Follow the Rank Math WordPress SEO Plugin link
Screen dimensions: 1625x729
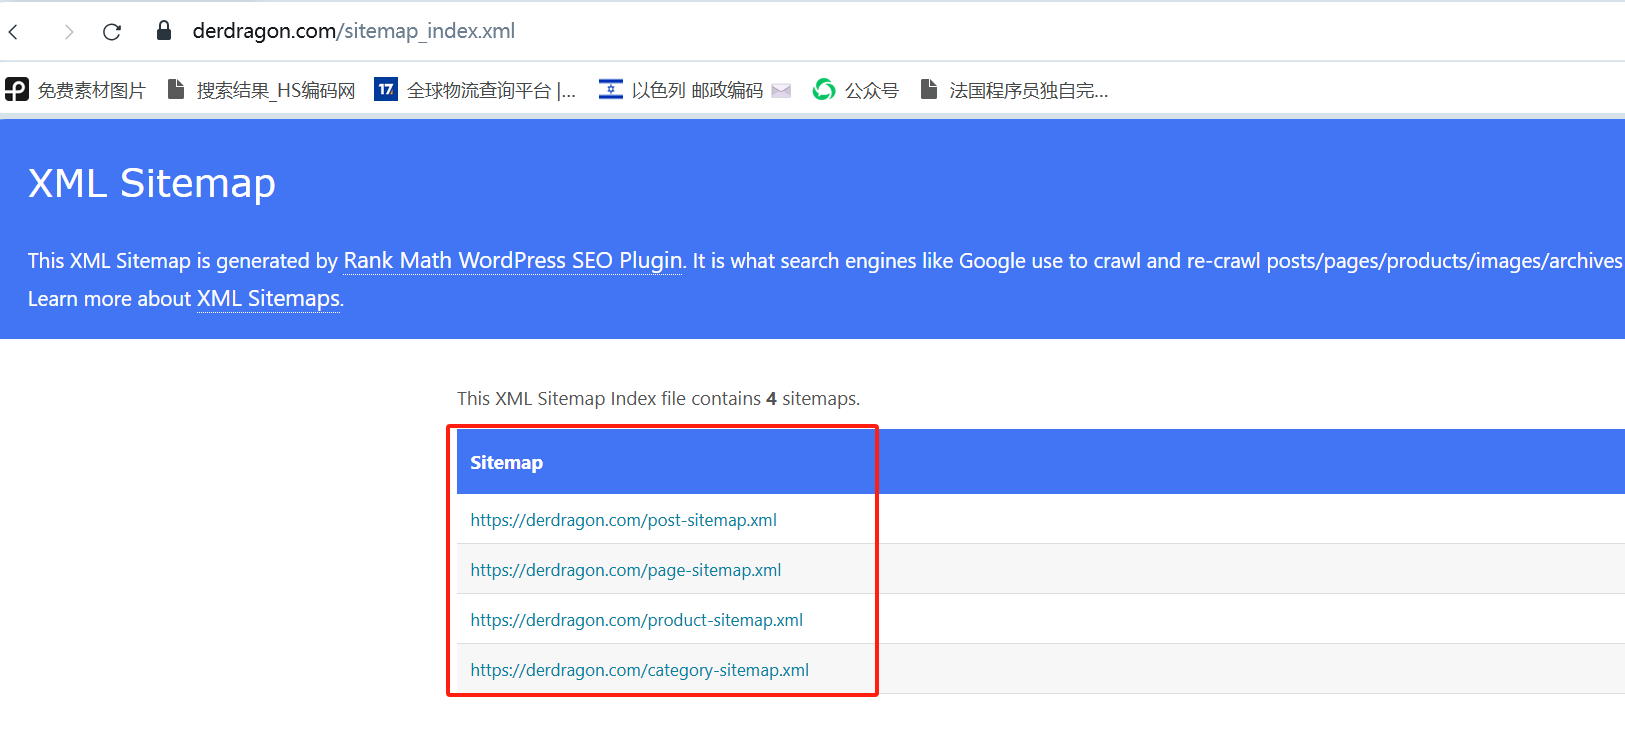[x=513, y=261]
